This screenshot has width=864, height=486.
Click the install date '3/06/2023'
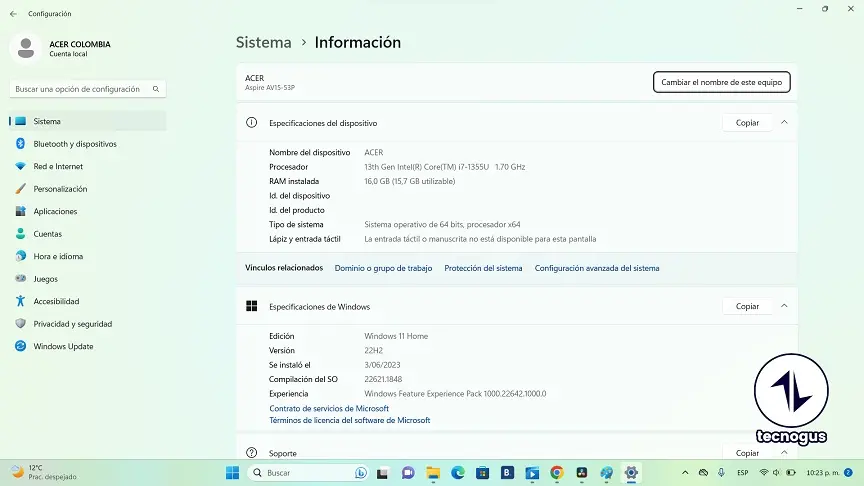pyautogui.click(x=382, y=365)
